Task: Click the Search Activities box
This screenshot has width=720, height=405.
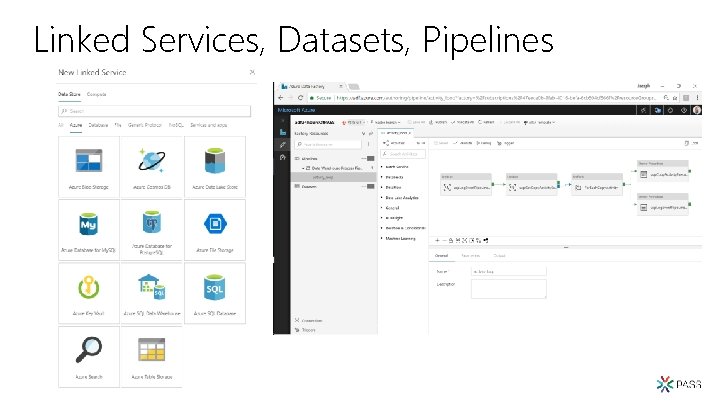Action: click(x=403, y=154)
